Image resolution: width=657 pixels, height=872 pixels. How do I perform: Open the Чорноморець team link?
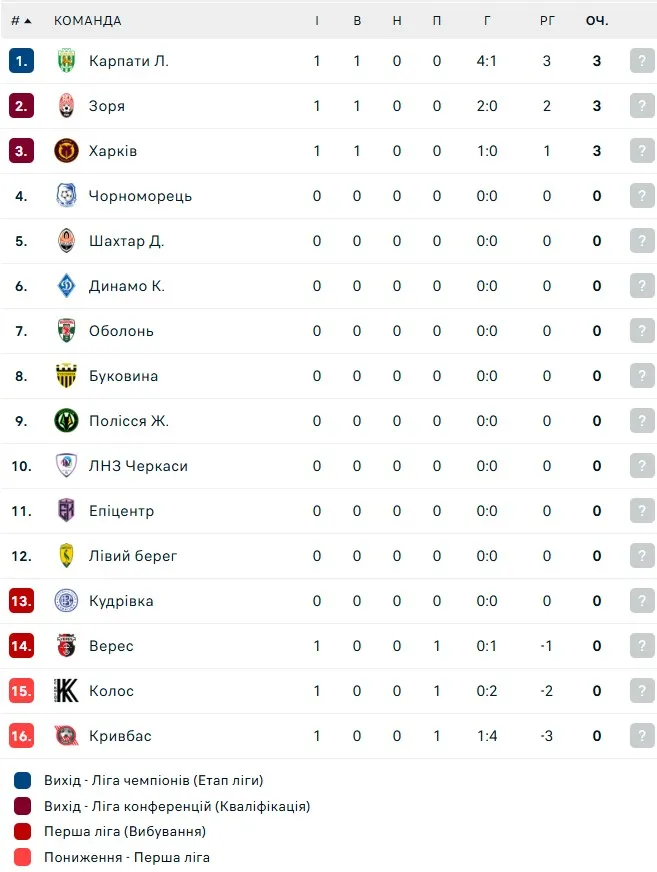point(140,196)
